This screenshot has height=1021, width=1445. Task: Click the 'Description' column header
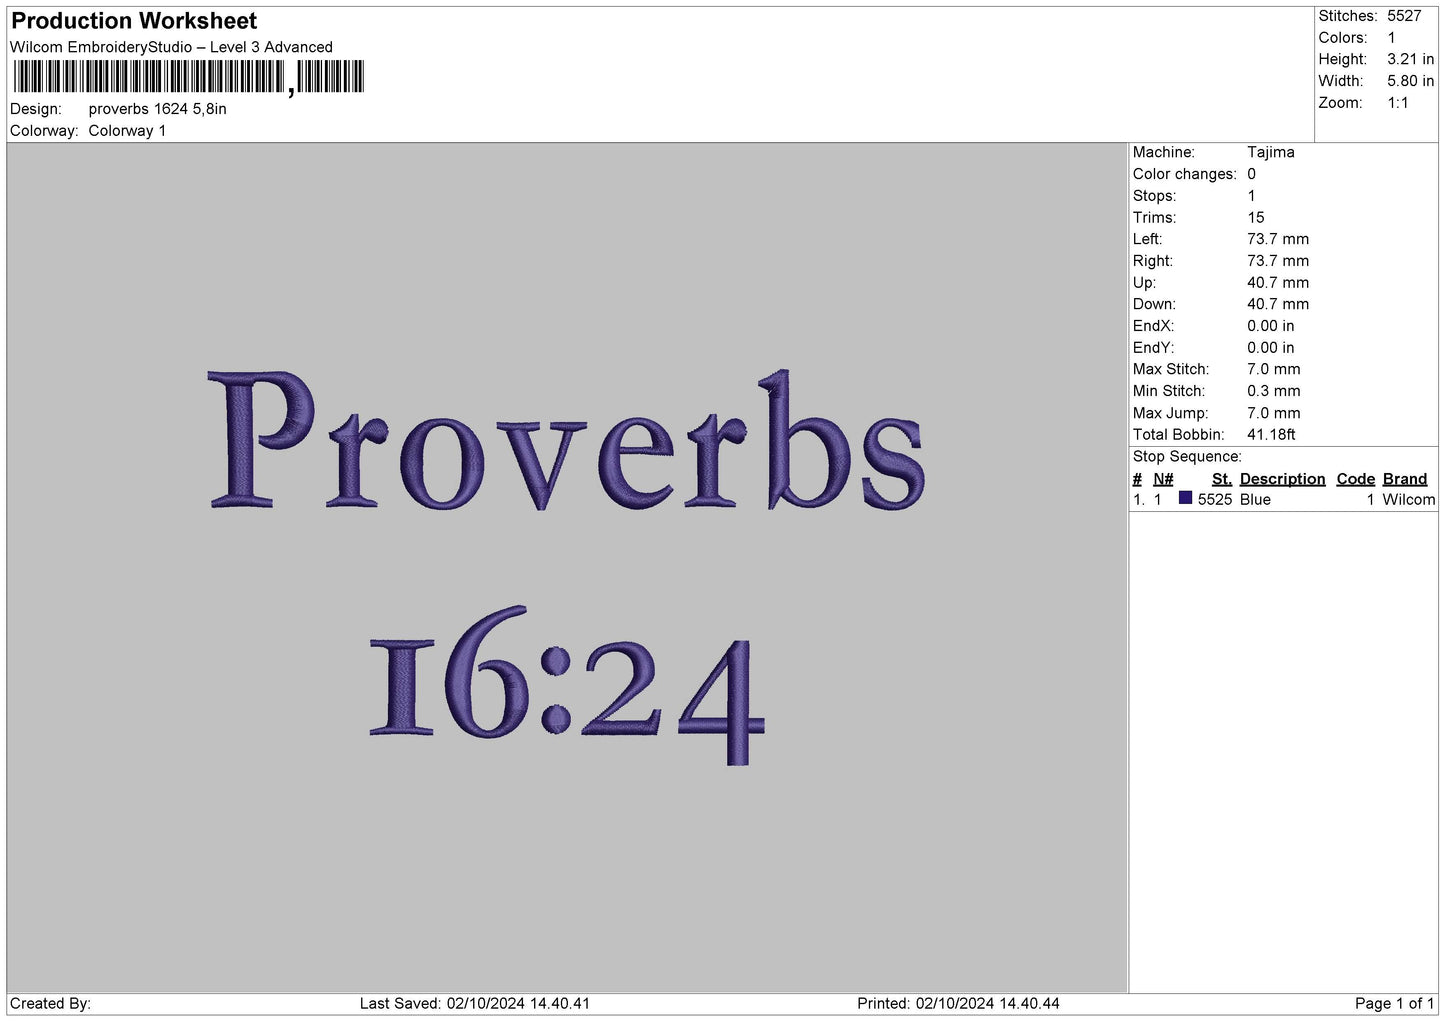[x=1282, y=479]
